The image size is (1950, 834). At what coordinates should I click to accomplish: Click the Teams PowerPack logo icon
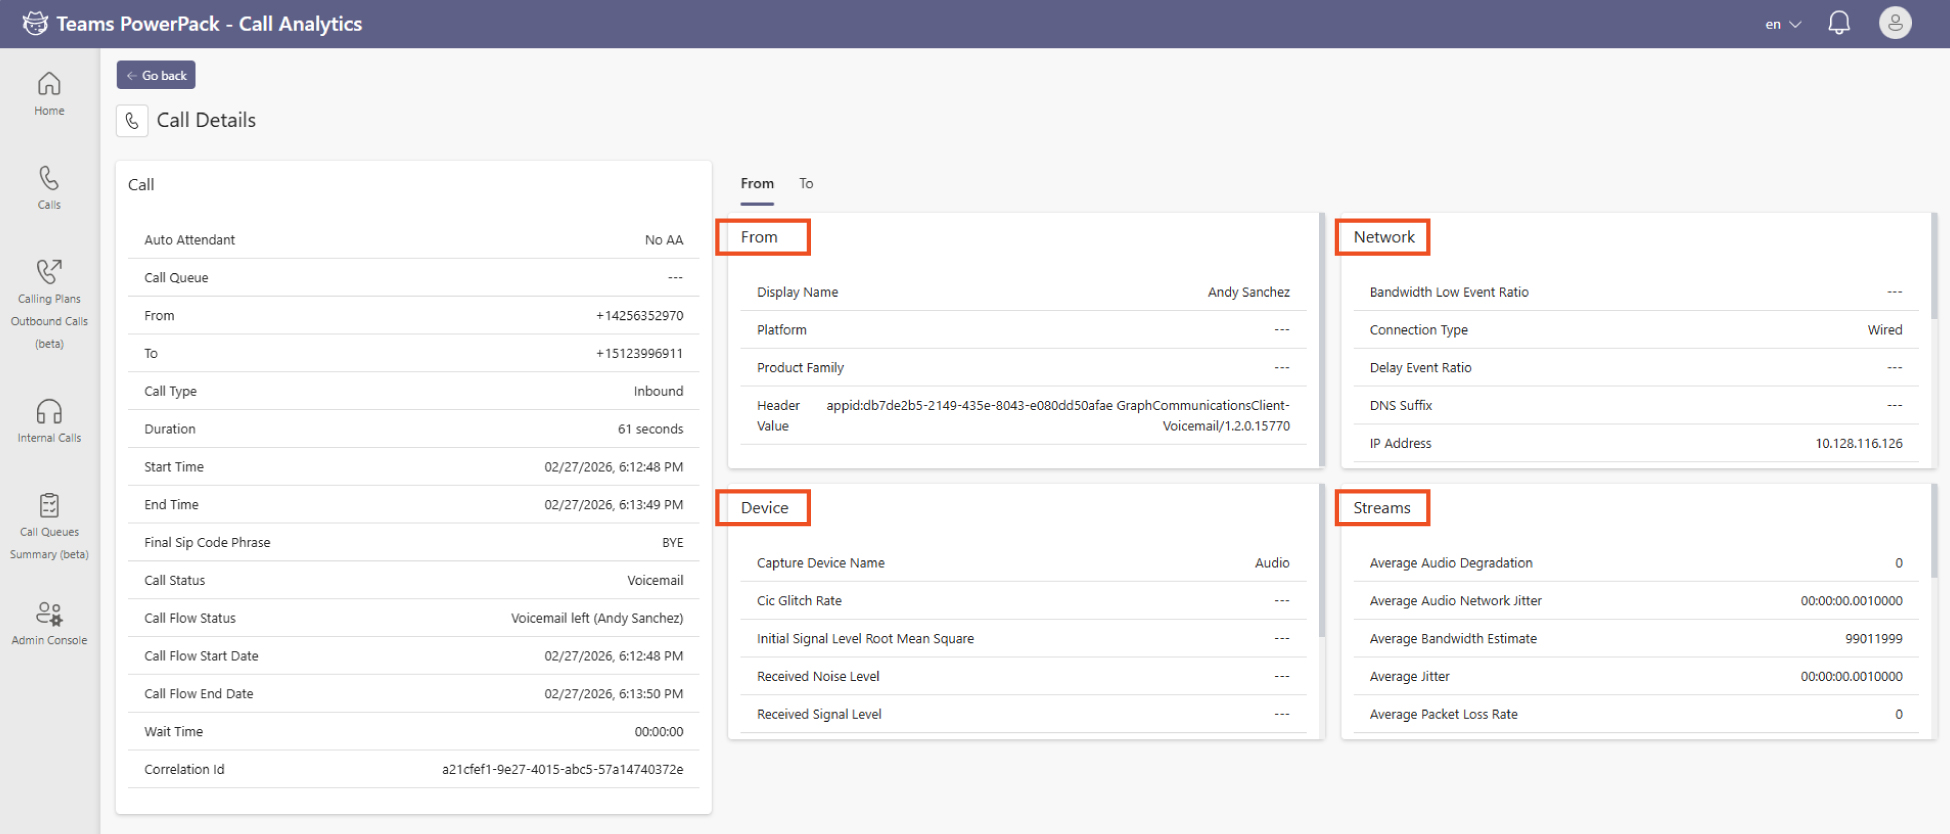[35, 23]
